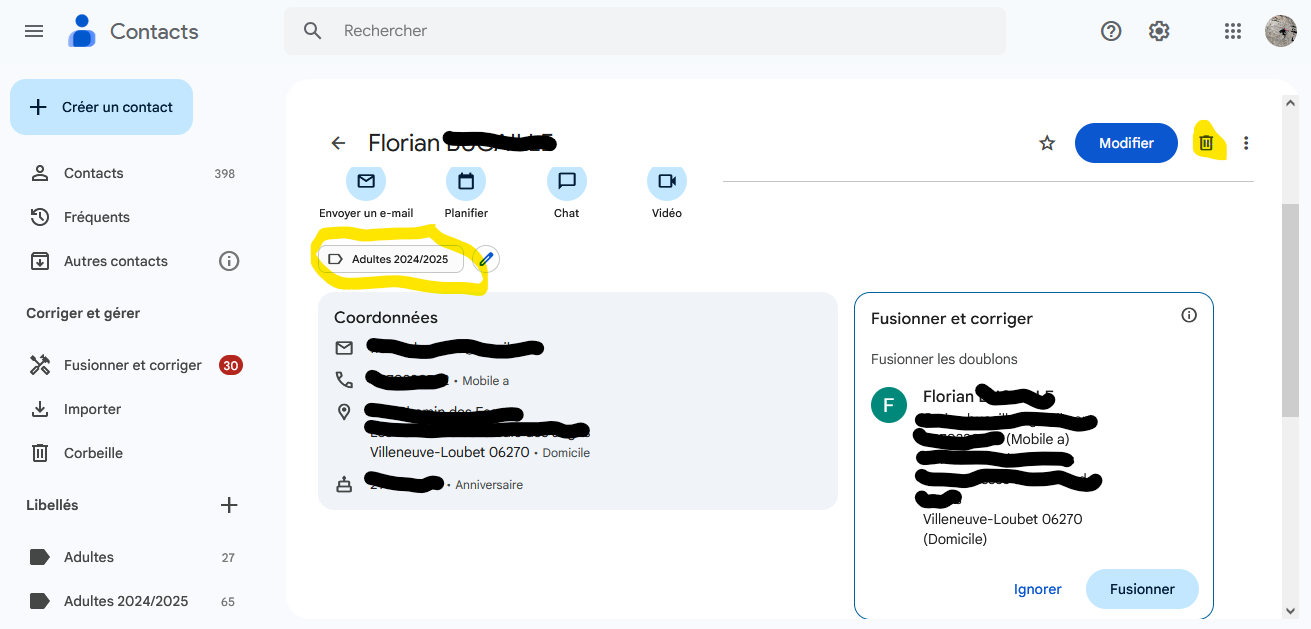
Task: Star this contact as favorite
Action: [x=1047, y=143]
